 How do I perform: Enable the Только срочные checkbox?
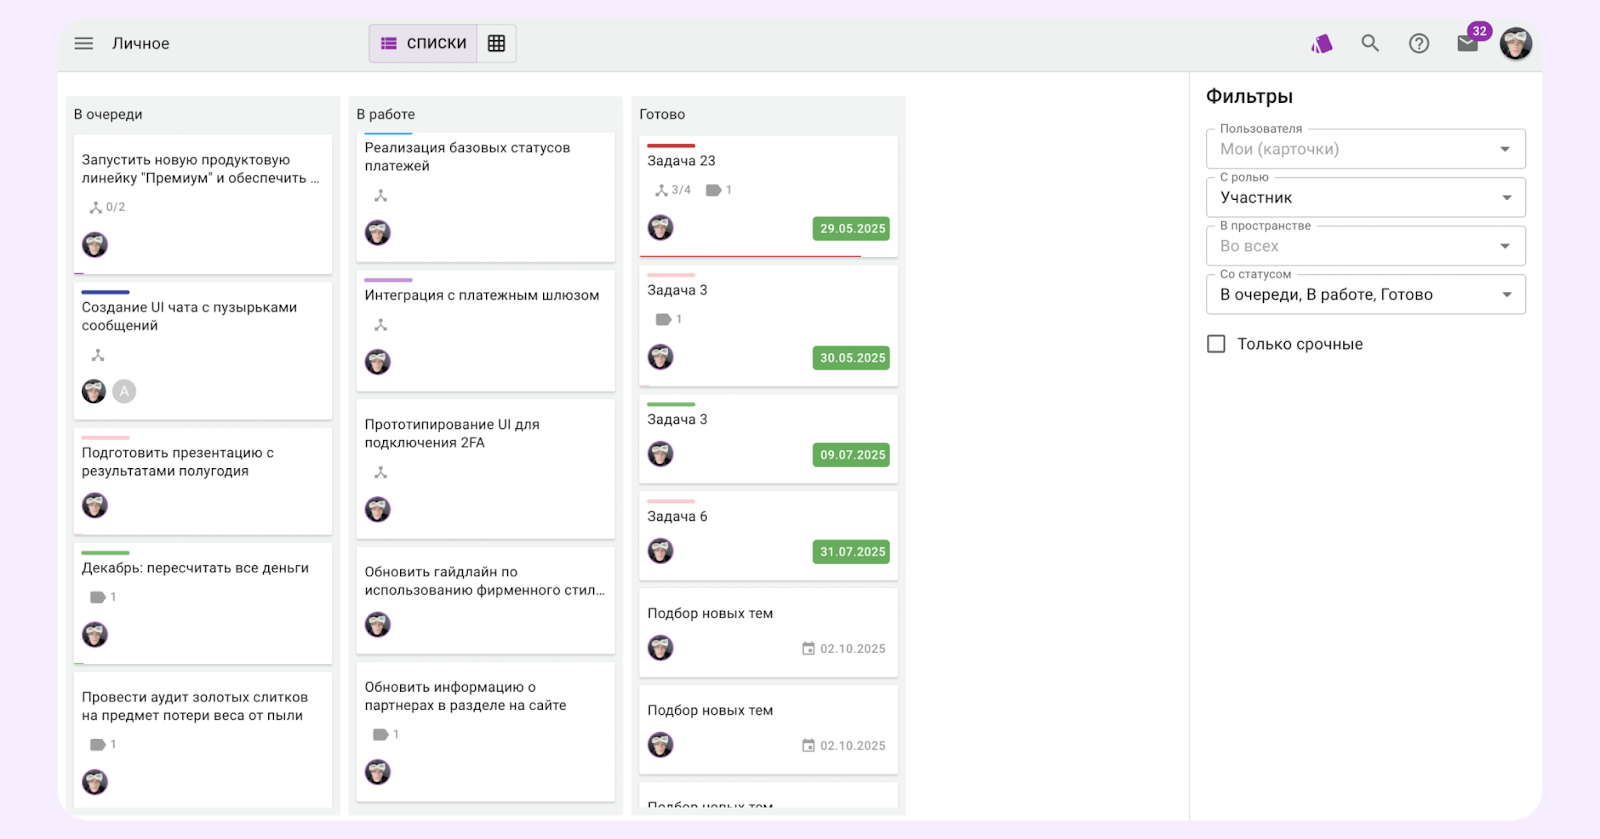(1216, 344)
